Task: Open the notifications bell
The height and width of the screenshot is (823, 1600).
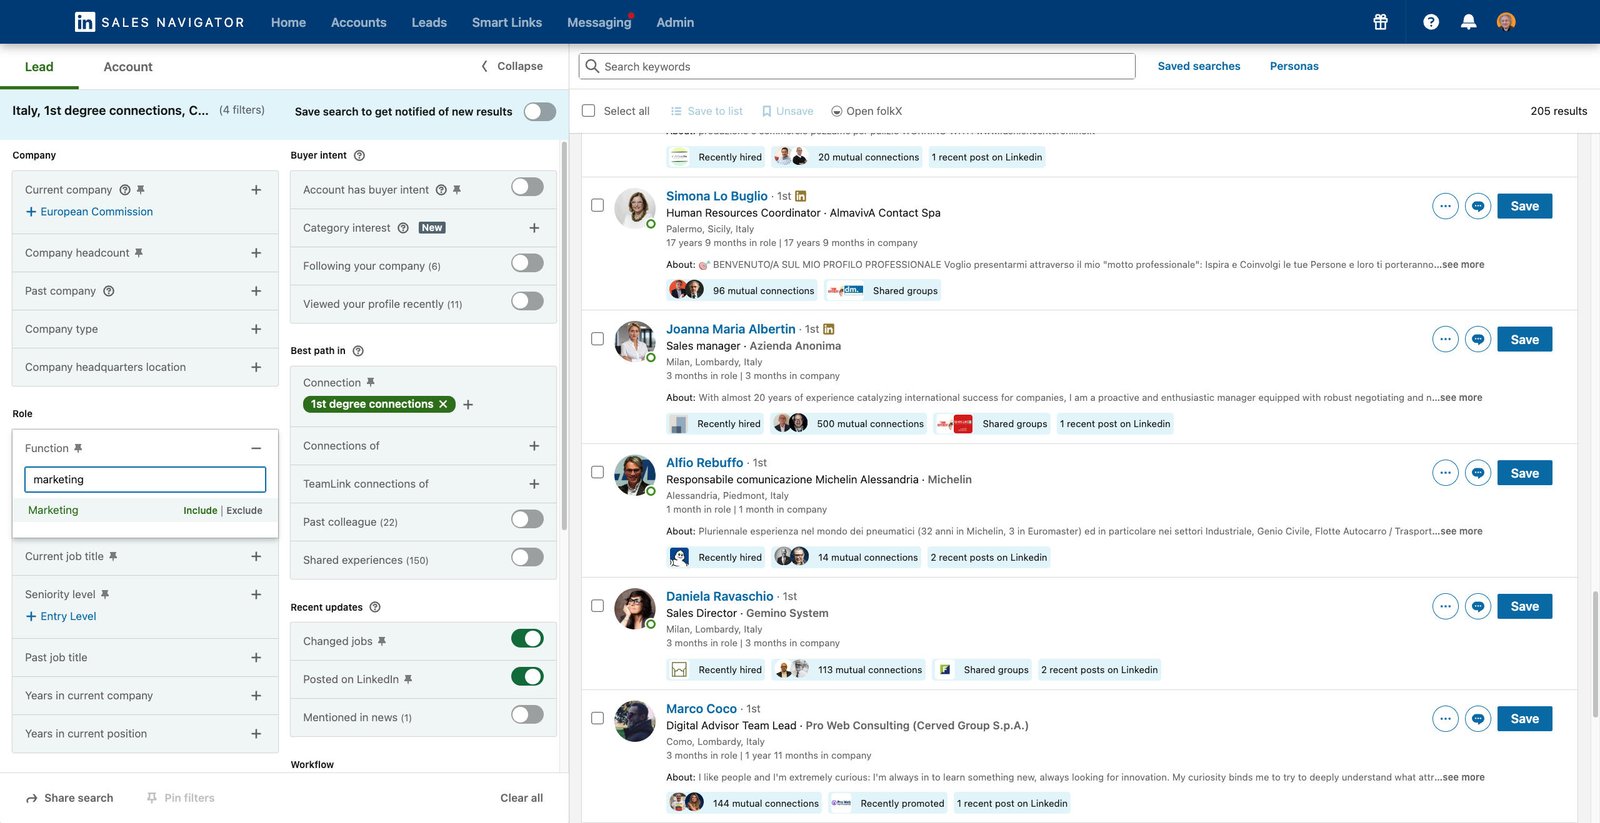Action: pos(1468,22)
